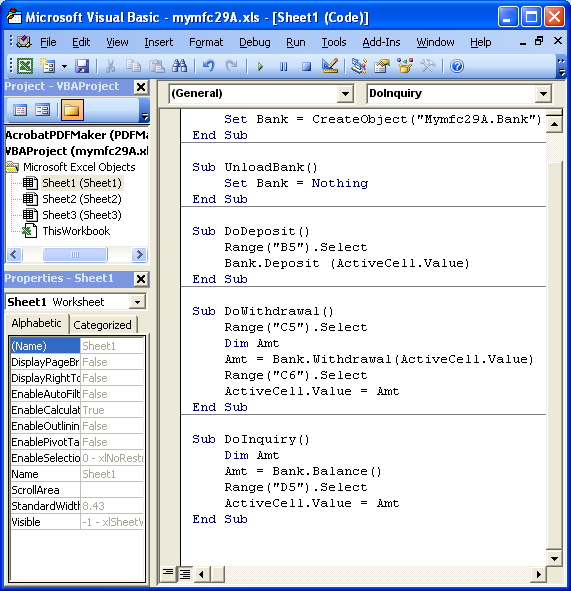Open the File menu
This screenshot has width=571, height=591.
pyautogui.click(x=48, y=42)
